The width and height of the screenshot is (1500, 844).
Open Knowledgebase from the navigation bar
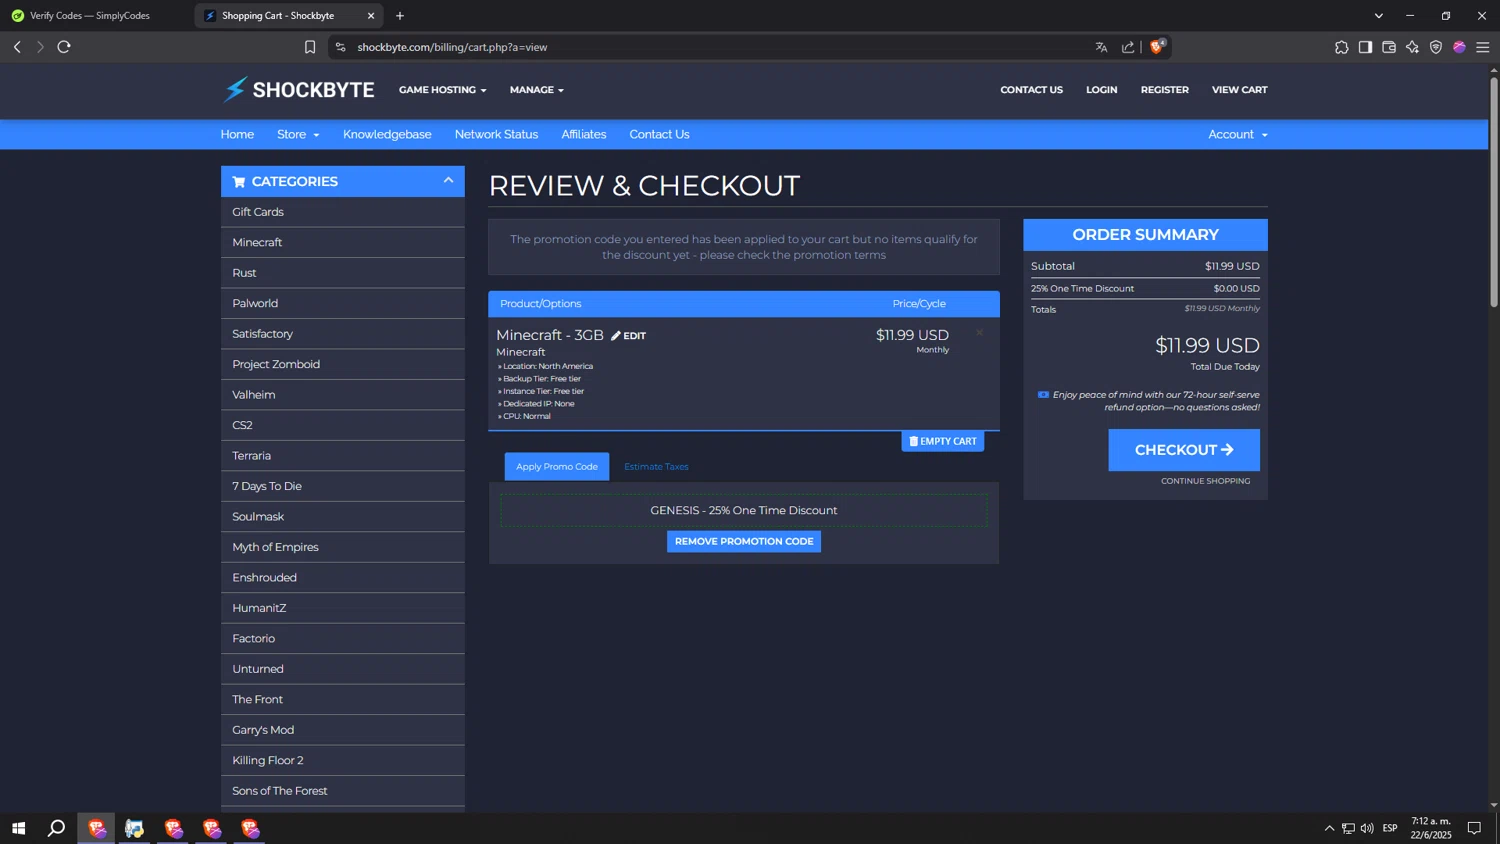(x=387, y=134)
